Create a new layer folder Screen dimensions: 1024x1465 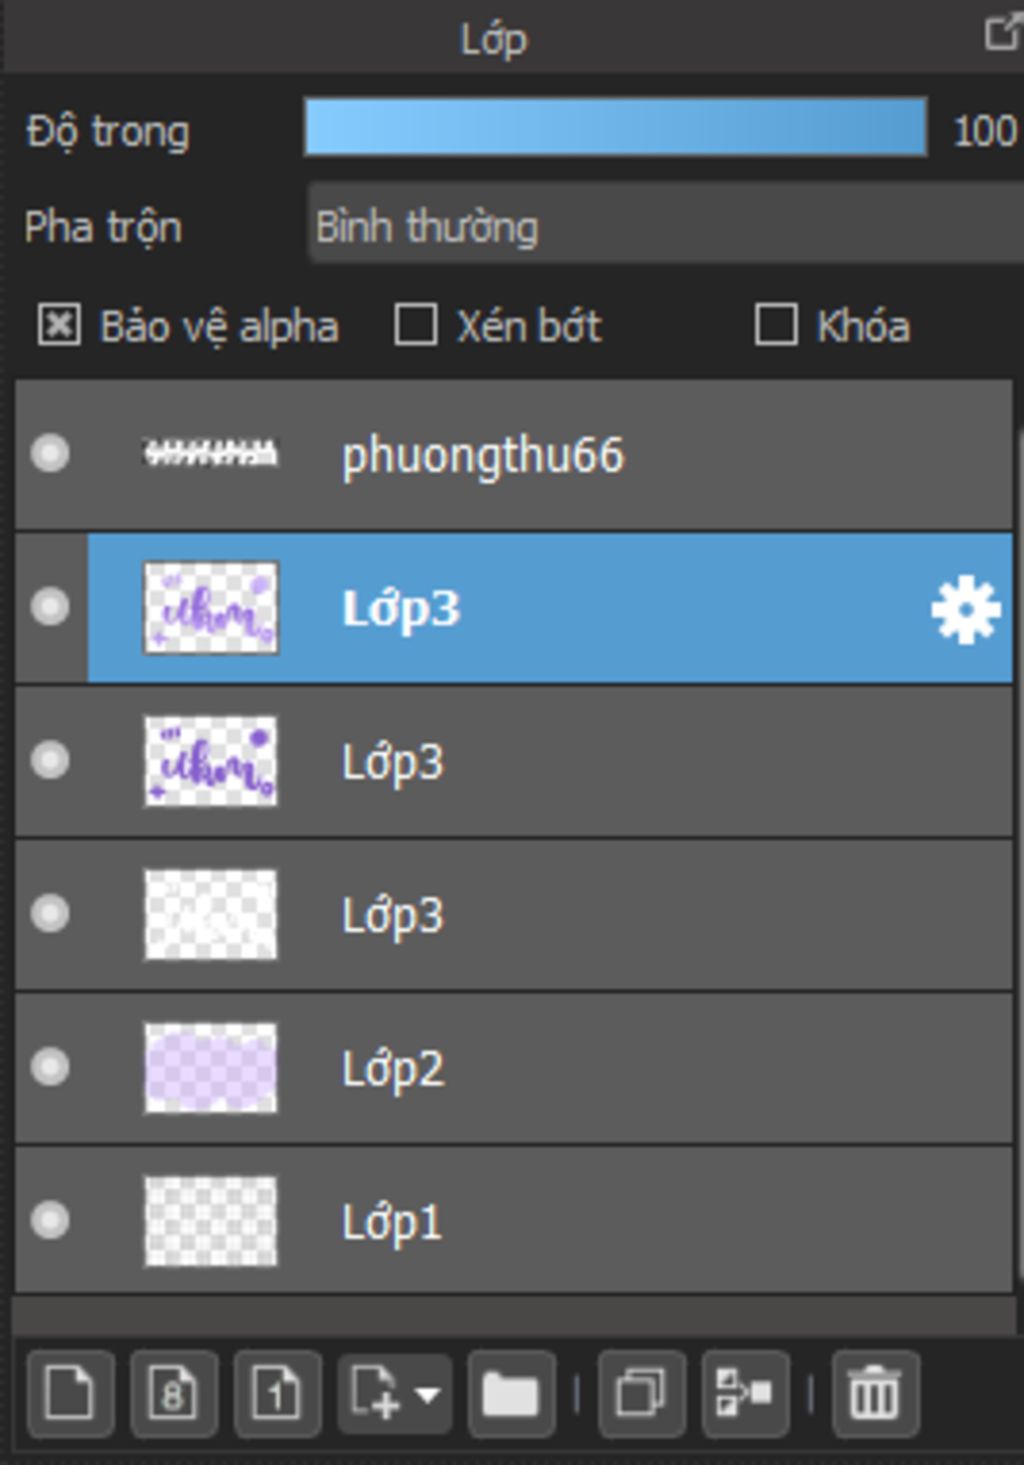pyautogui.click(x=511, y=1393)
